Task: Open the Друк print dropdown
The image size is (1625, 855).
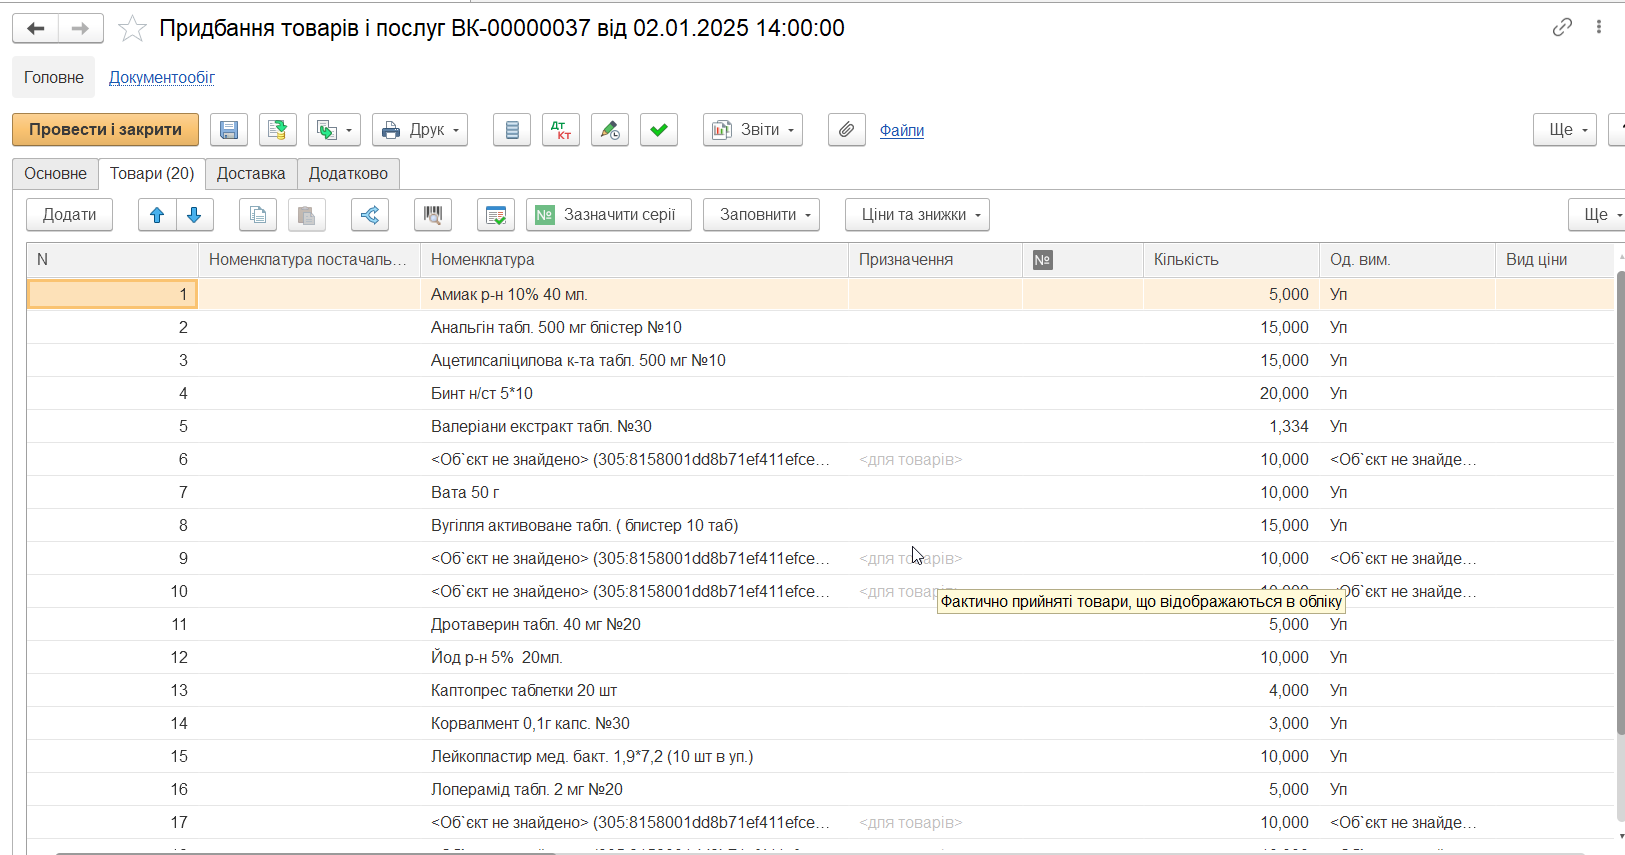Action: [420, 130]
